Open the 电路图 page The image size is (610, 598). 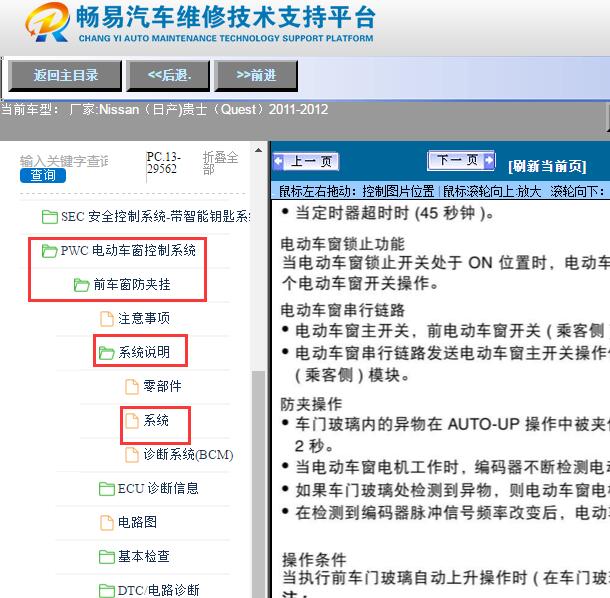tap(137, 523)
